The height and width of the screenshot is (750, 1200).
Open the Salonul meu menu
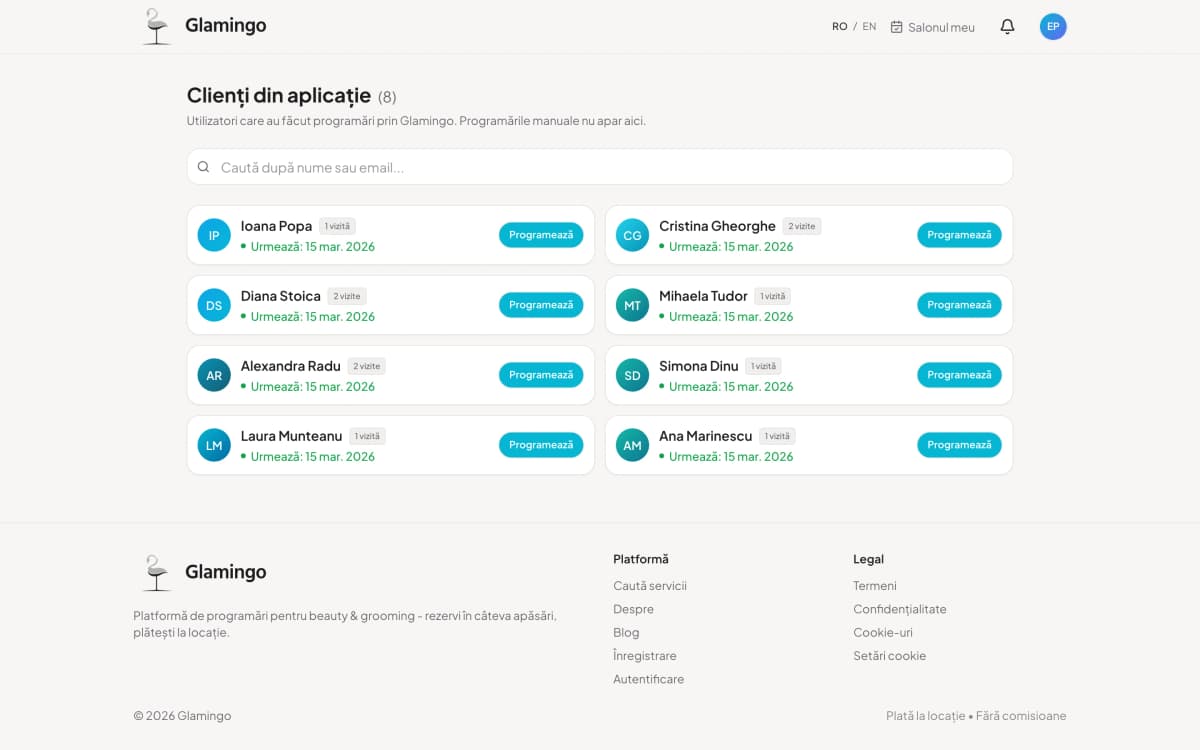point(932,27)
